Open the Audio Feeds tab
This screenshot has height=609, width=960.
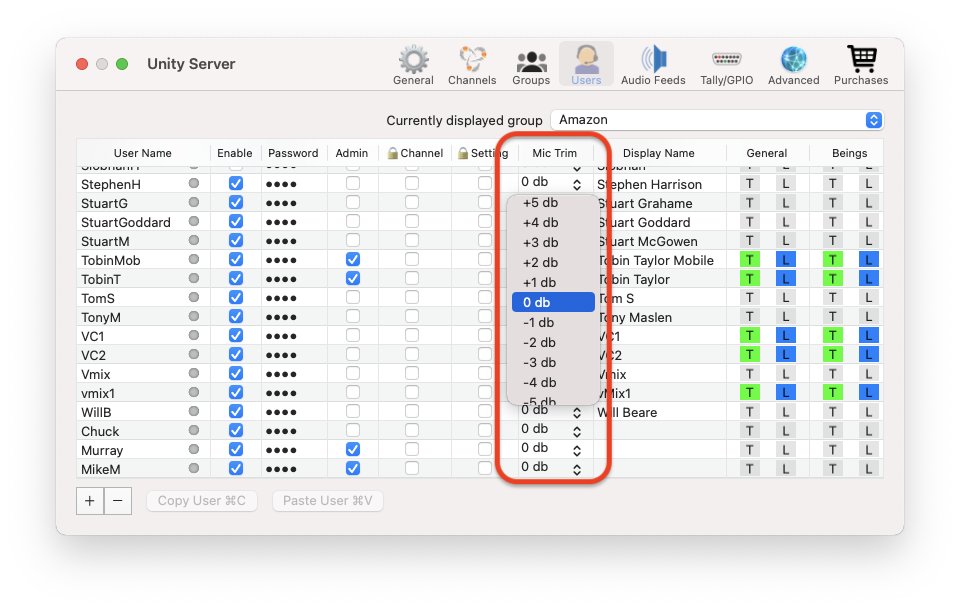pyautogui.click(x=653, y=65)
